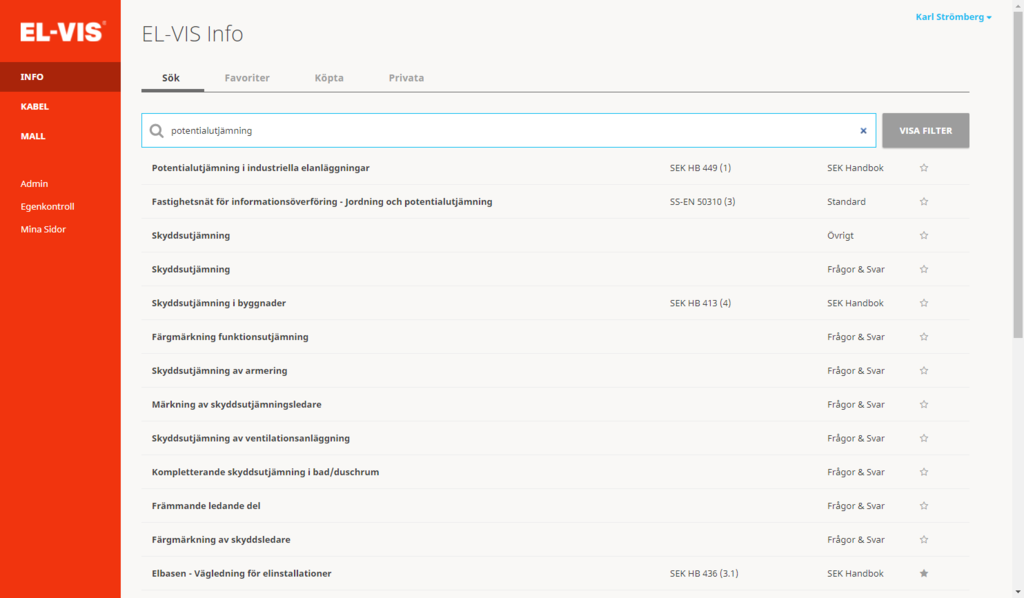Click the 'SS-EN 50310 (3)' reference
This screenshot has height=598, width=1024.
[702, 202]
